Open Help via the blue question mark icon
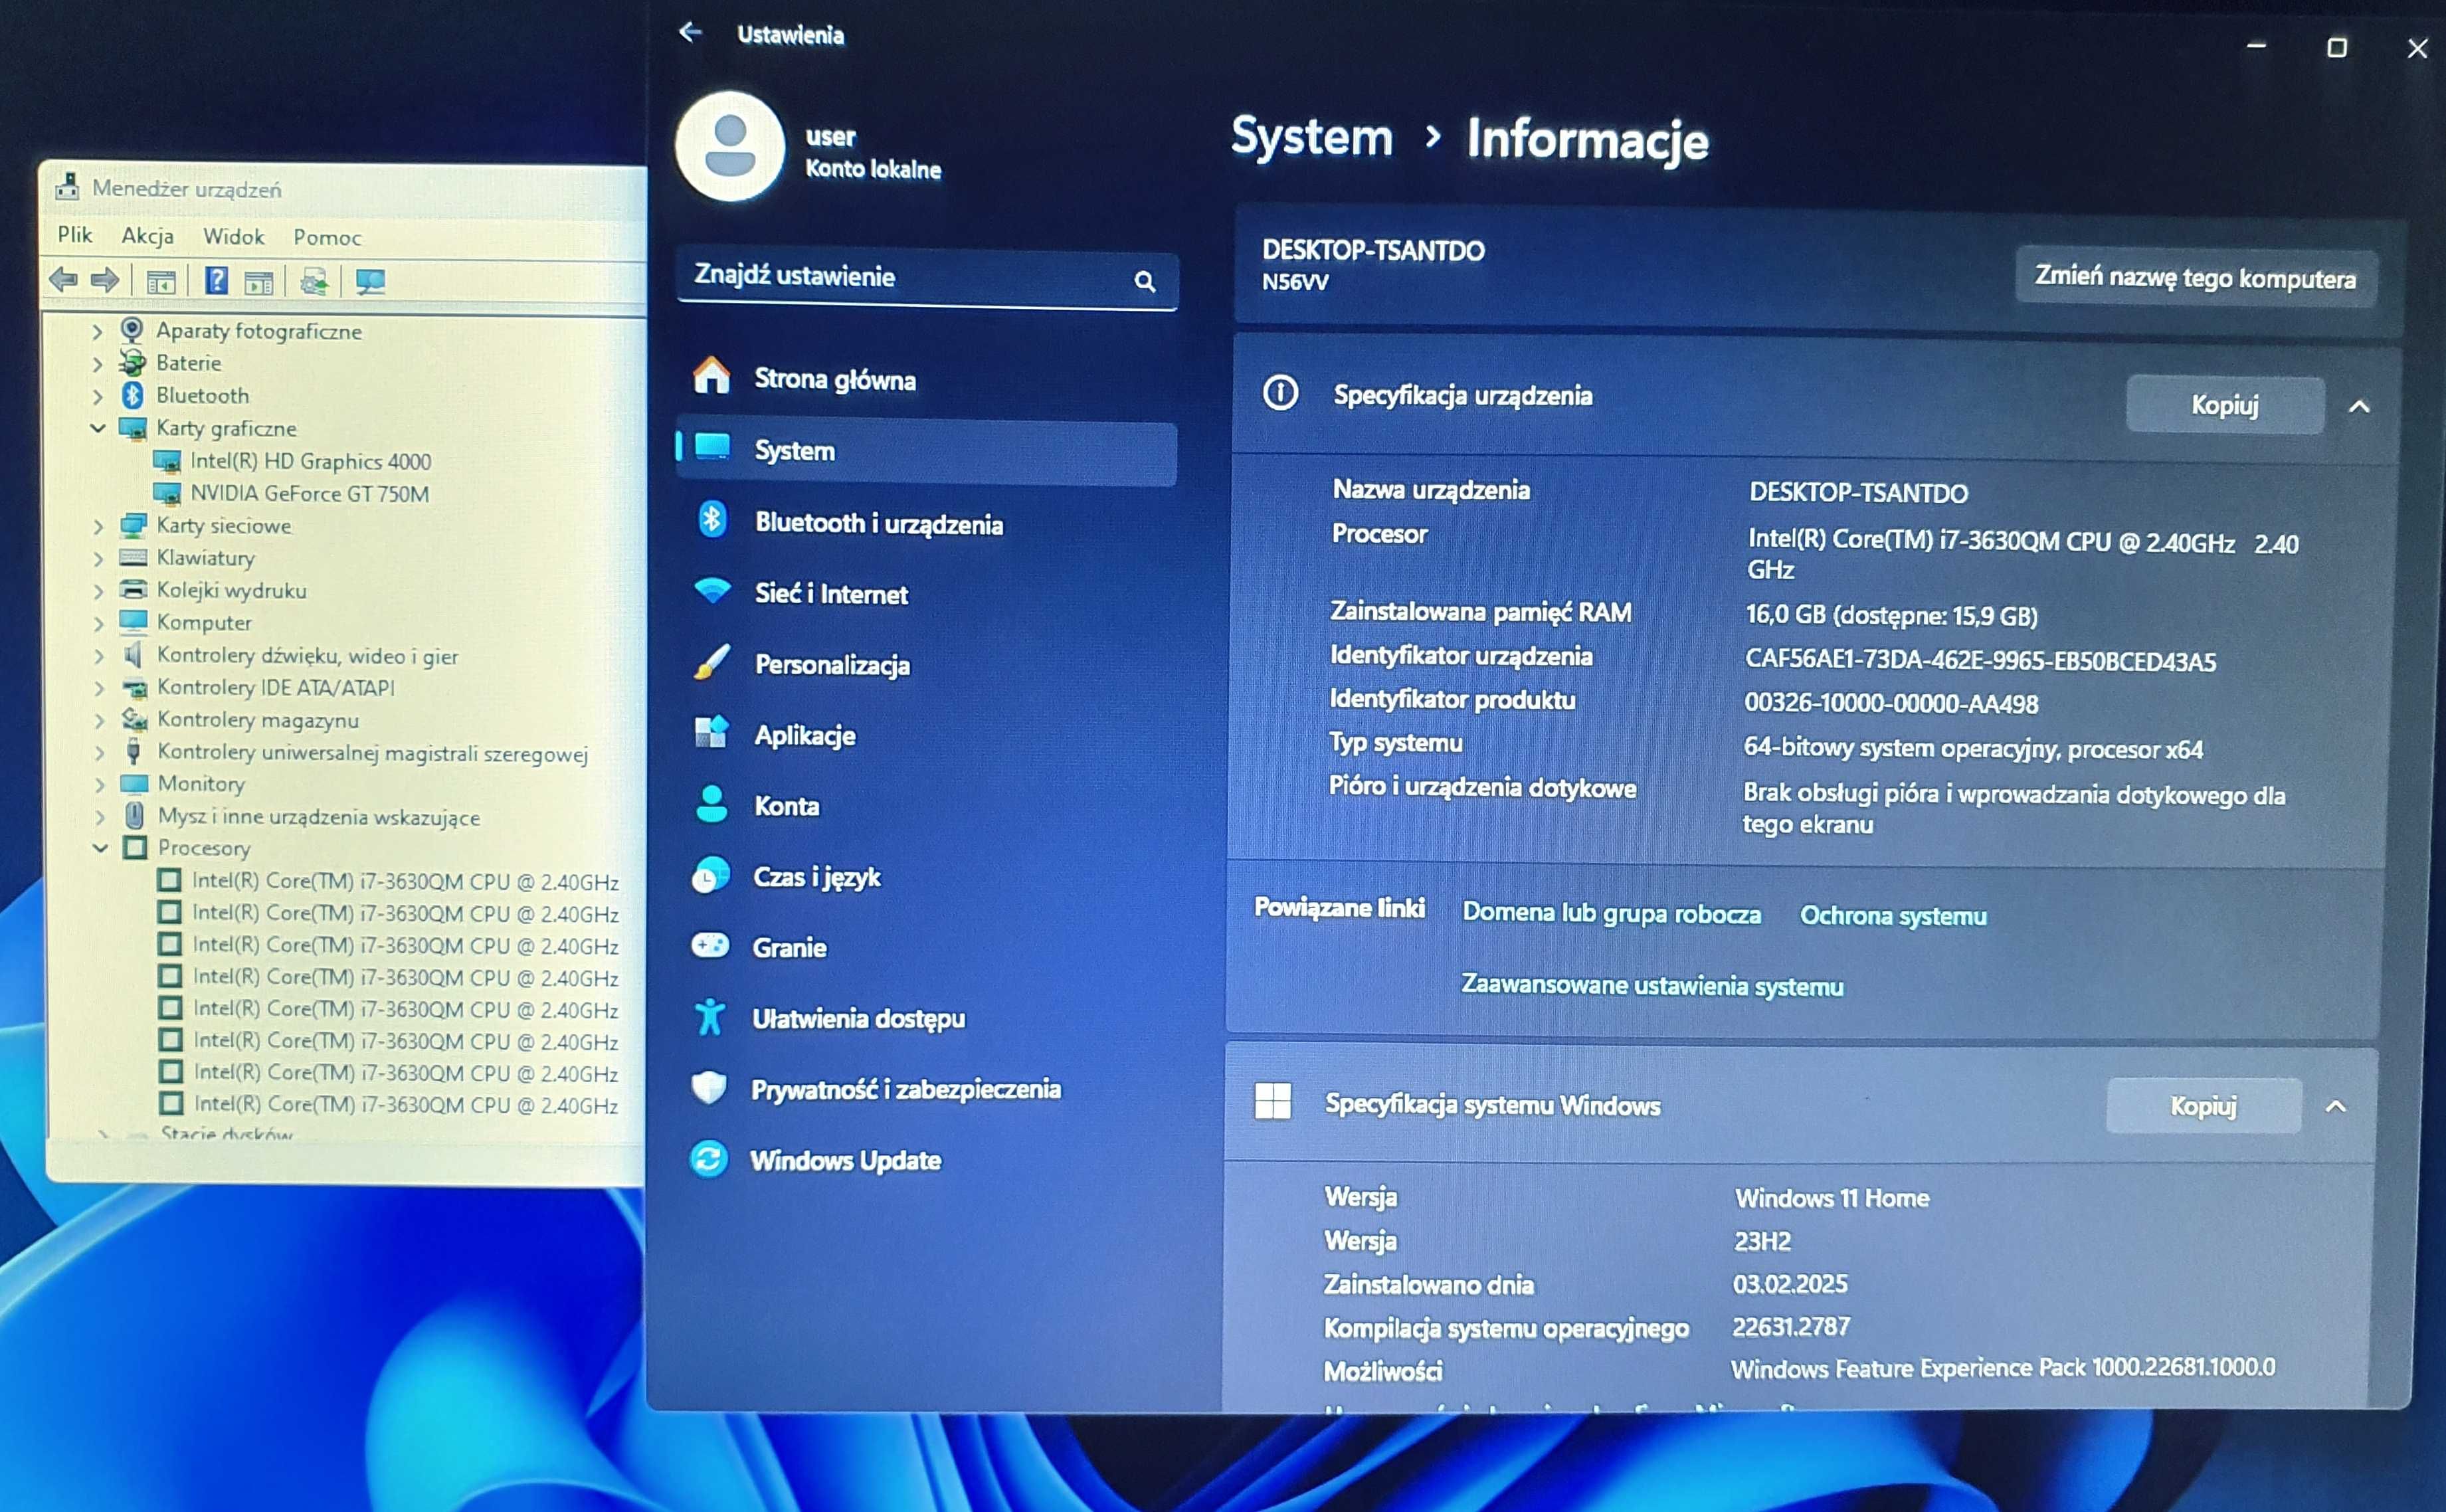The width and height of the screenshot is (2446, 1512). point(217,281)
